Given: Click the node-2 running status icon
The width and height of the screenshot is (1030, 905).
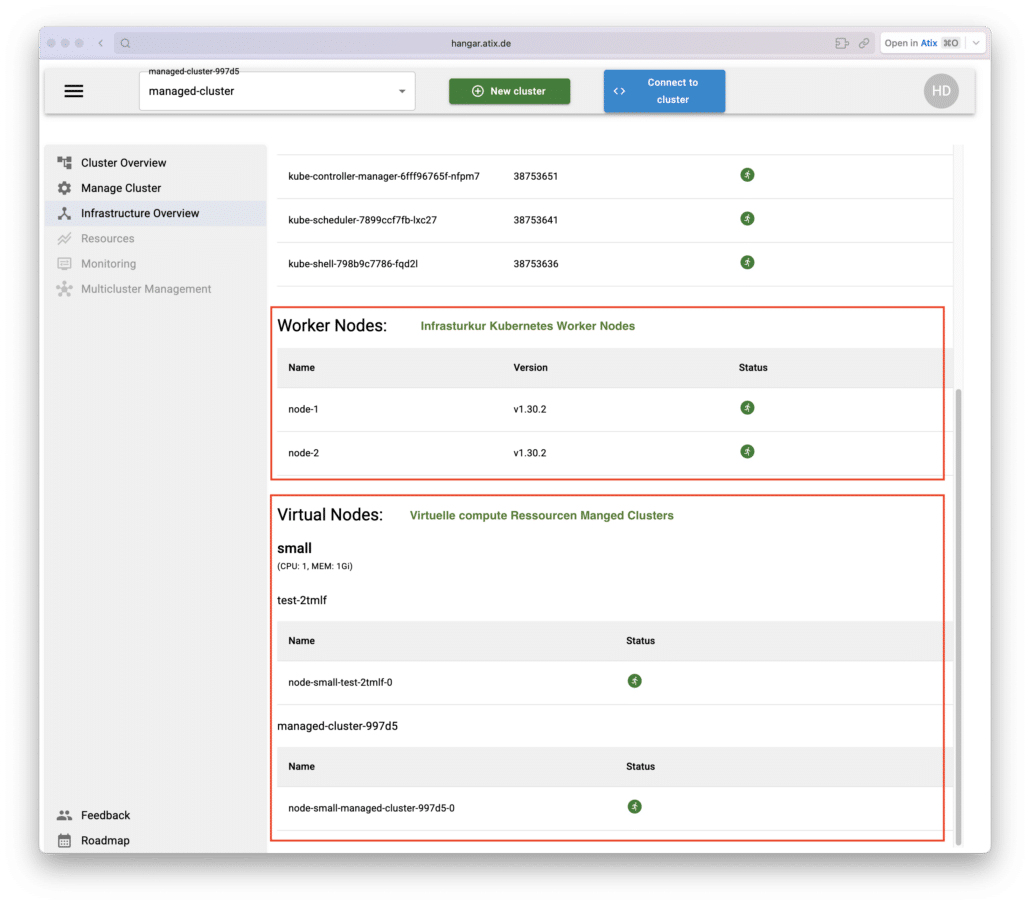Looking at the screenshot, I should (747, 452).
